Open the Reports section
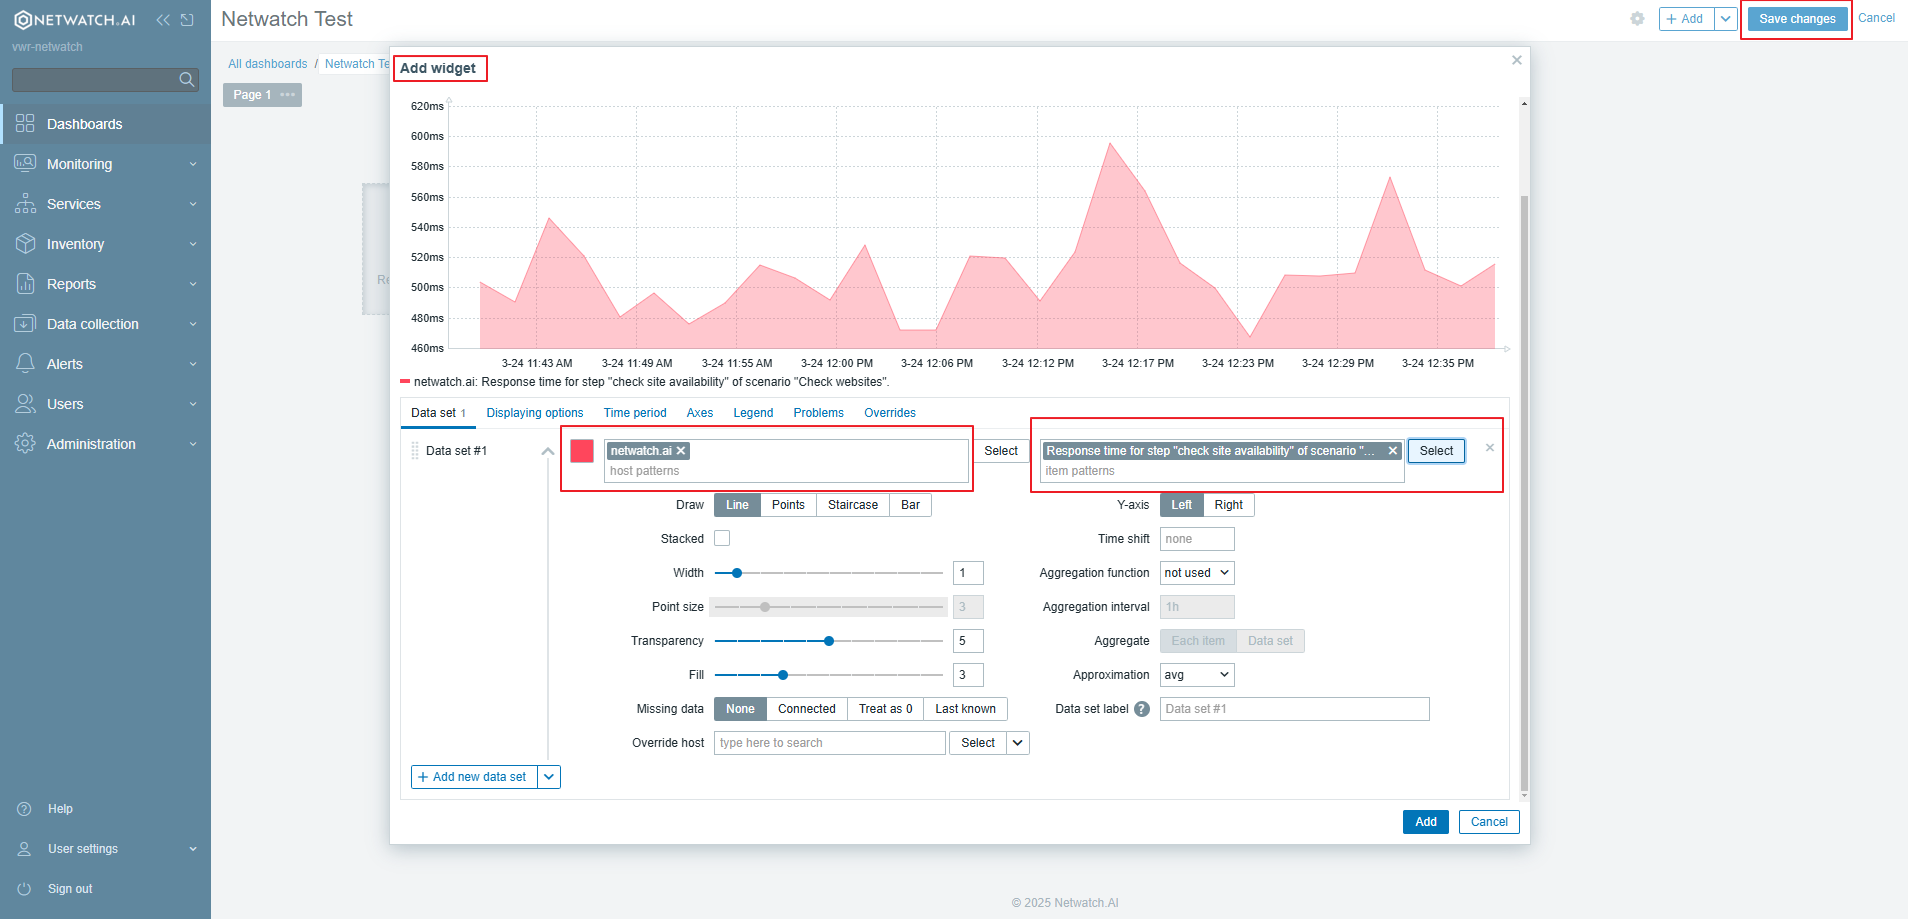 [70, 283]
